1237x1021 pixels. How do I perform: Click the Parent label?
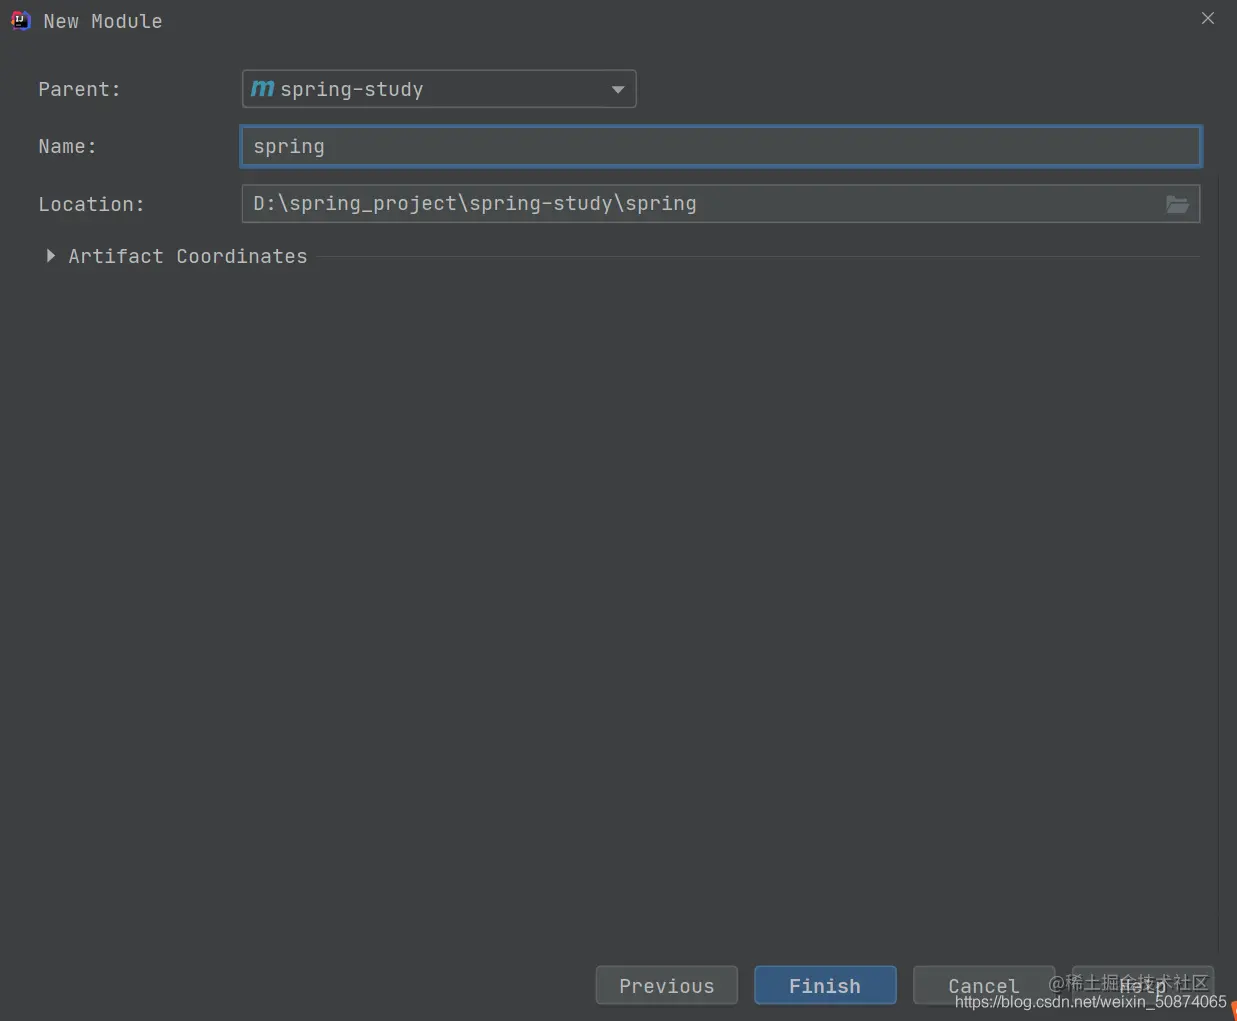pos(79,89)
